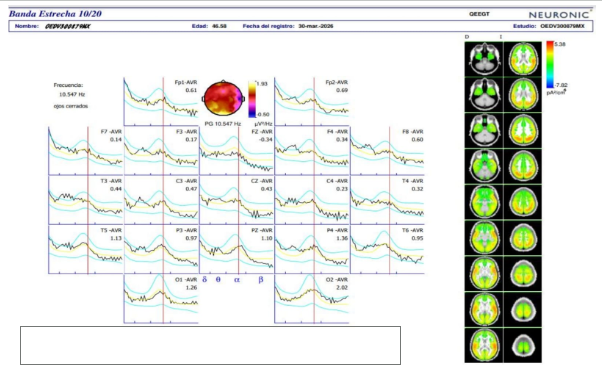602x370 pixels.
Task: Select the F7-AVR spectrum plot
Action: [x=86, y=151]
